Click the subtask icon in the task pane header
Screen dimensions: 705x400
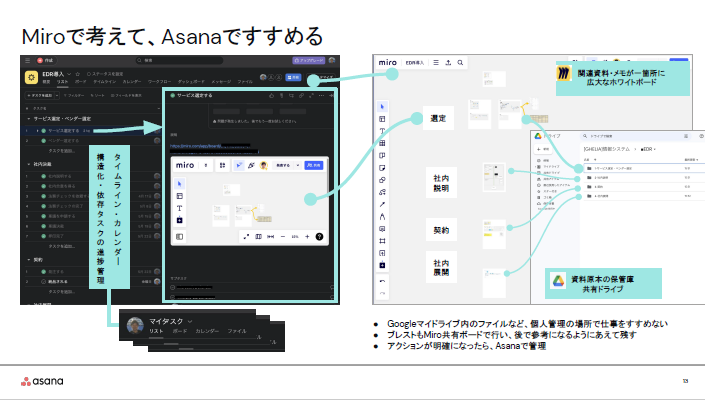291,95
